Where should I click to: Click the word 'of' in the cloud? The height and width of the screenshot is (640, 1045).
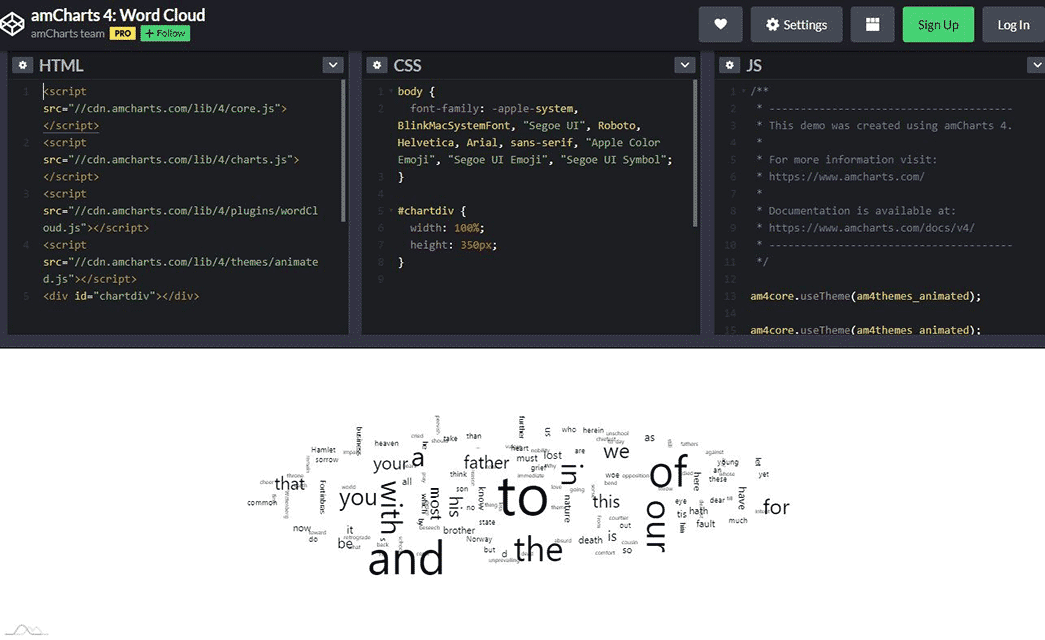coord(668,472)
